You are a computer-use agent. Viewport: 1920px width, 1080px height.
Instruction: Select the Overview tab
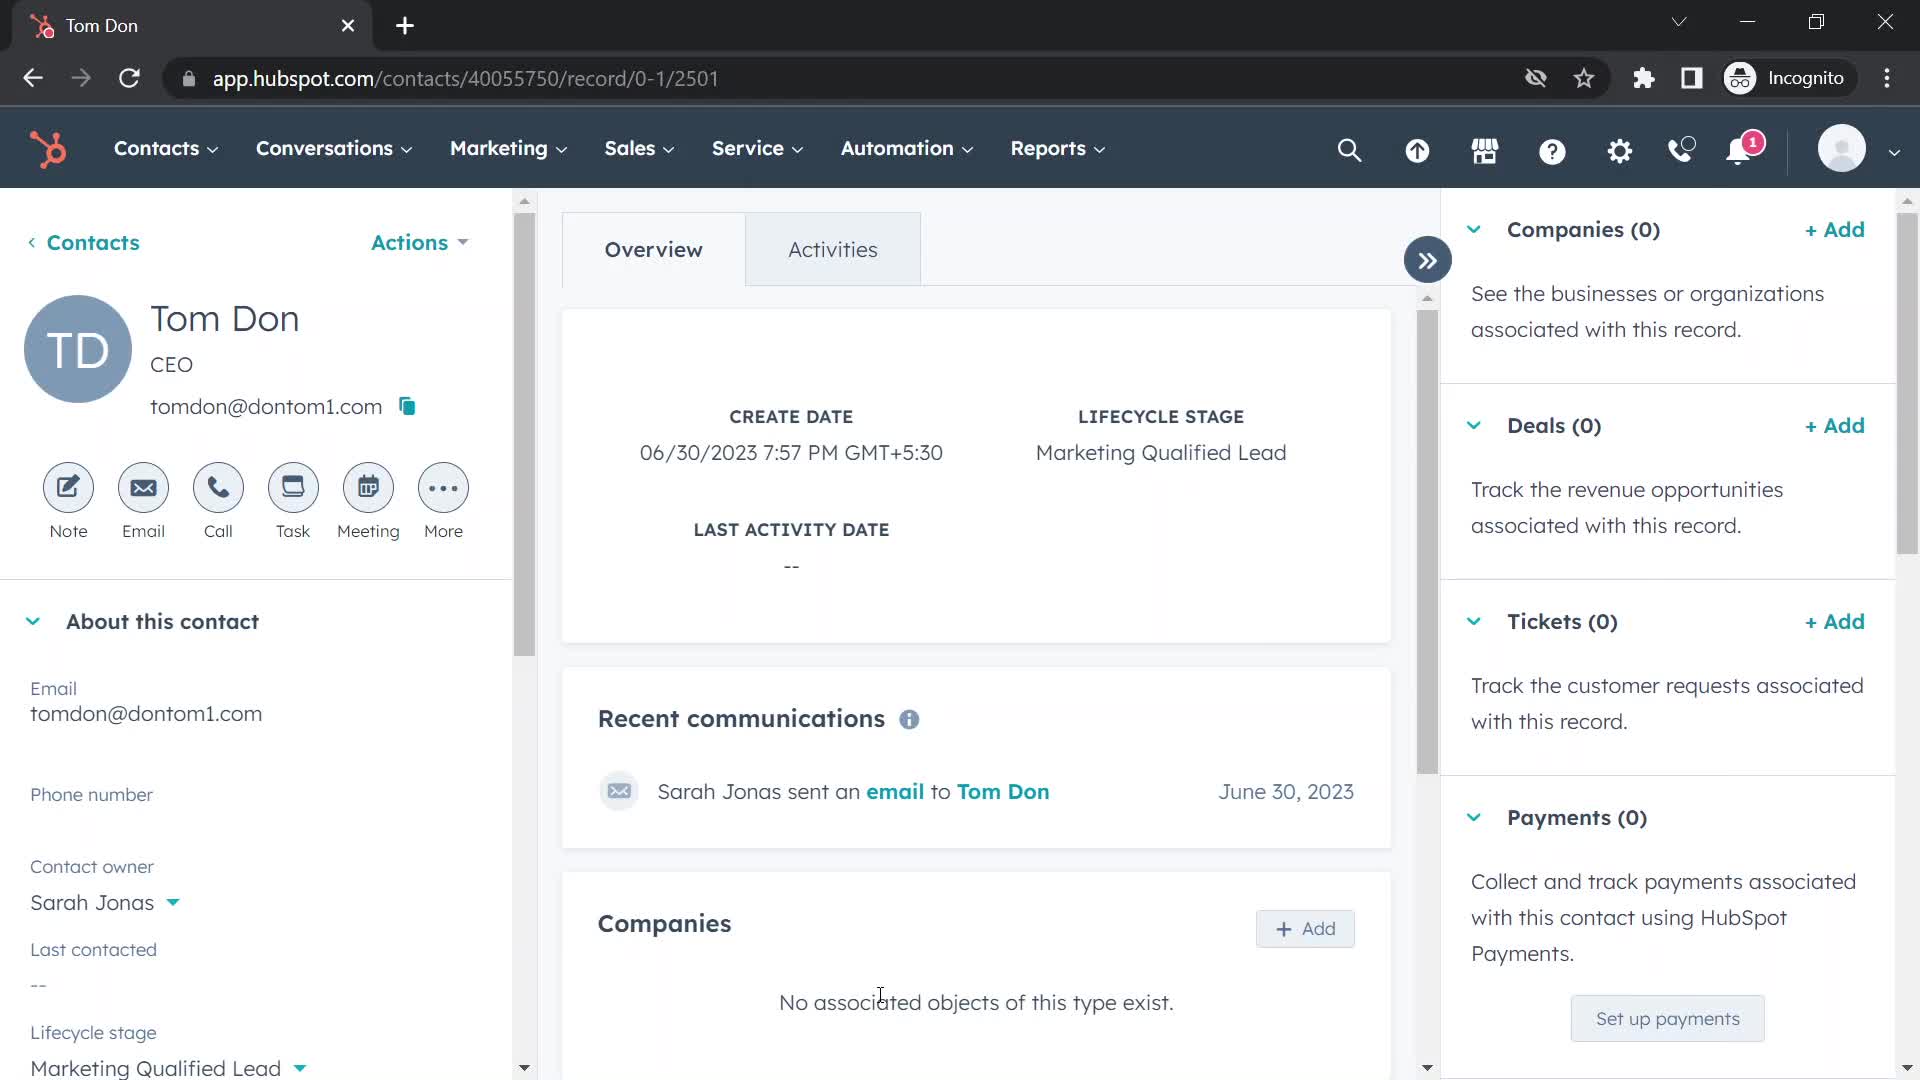click(654, 249)
